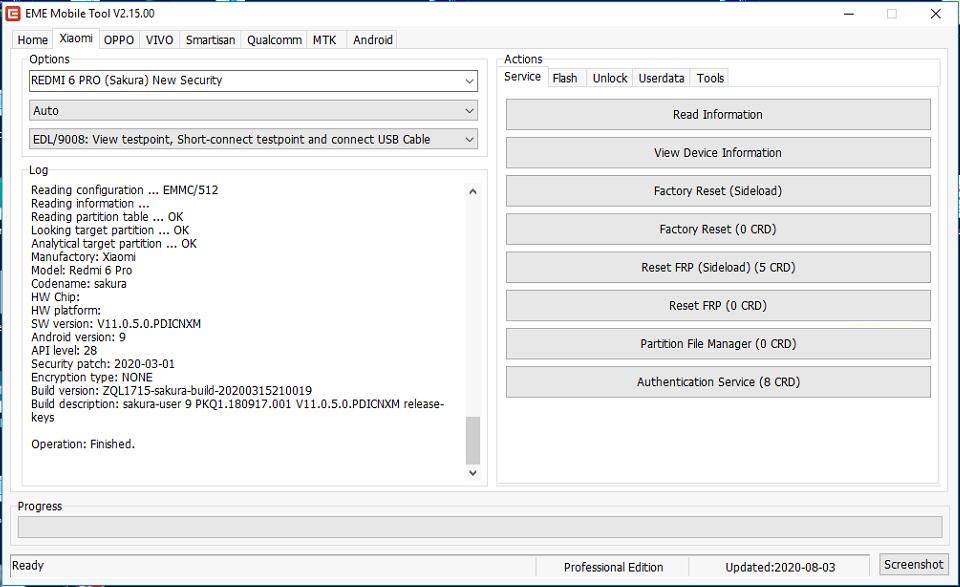Click the Read Information button
Viewport: 960px width, 587px height.
718,114
